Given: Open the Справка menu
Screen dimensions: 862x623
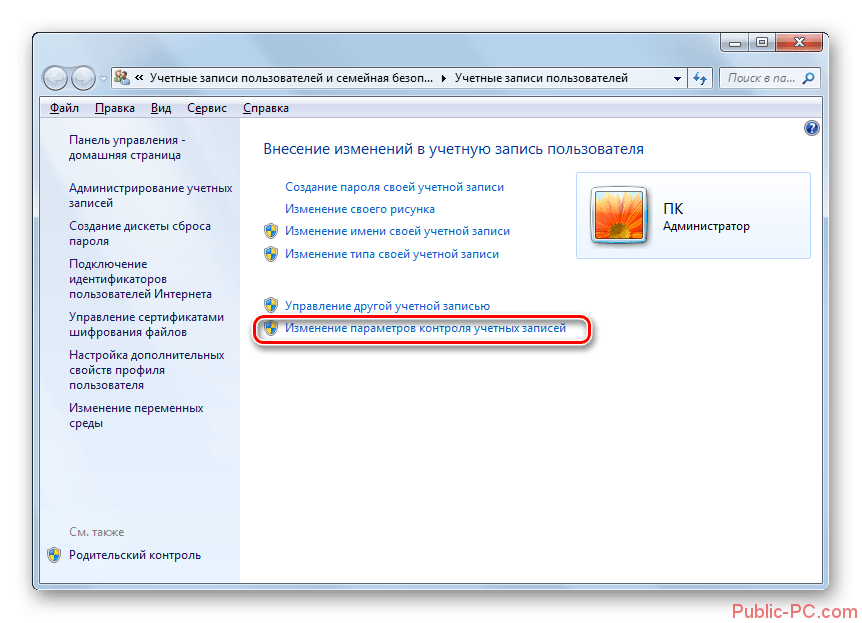Looking at the screenshot, I should (x=266, y=108).
